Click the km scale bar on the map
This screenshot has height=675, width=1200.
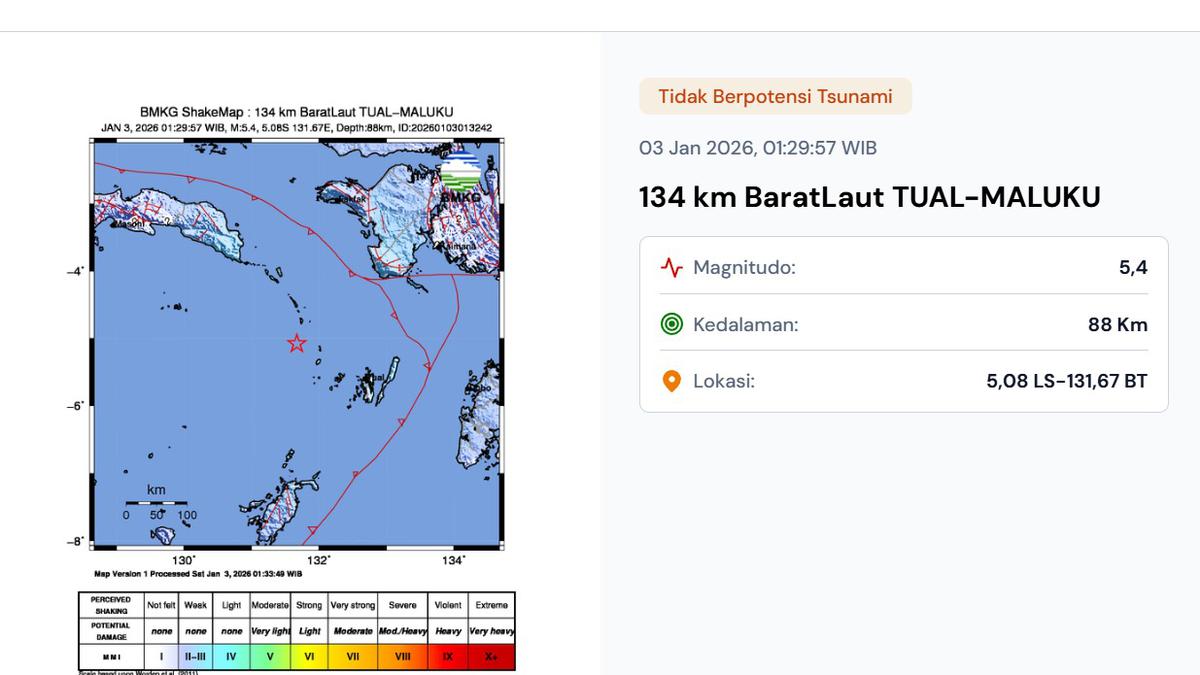tap(157, 503)
